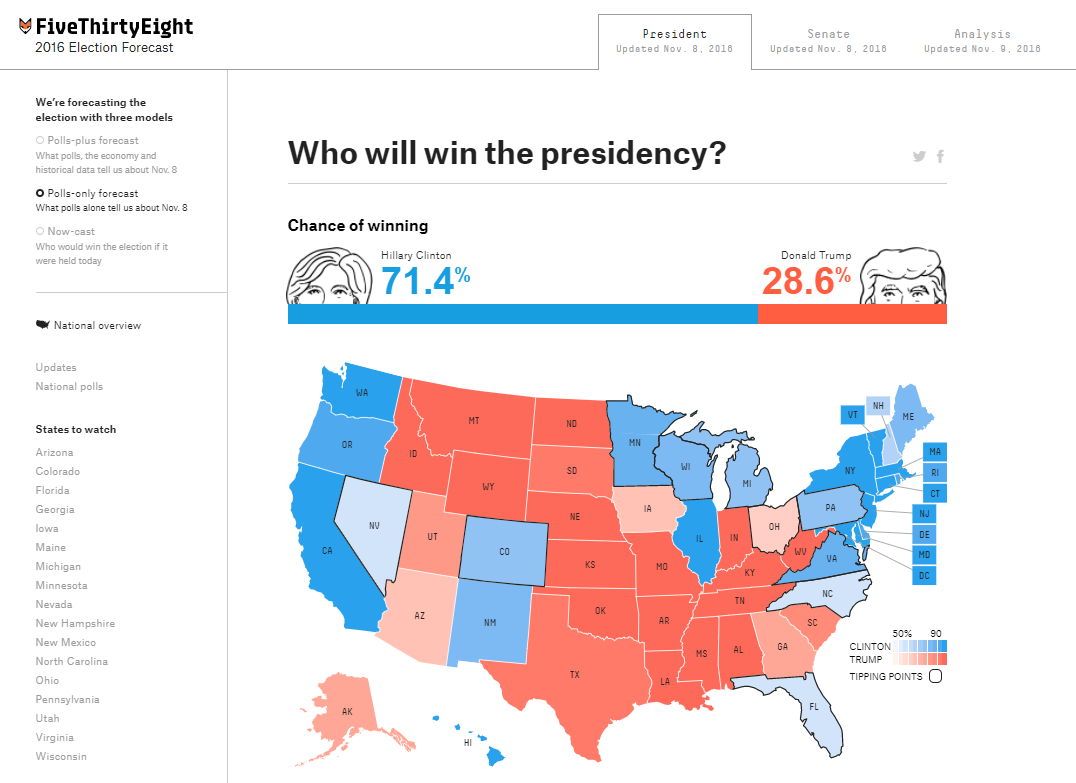Select the Massachusetts MA square box
Image resolution: width=1076 pixels, height=783 pixels.
(x=934, y=452)
